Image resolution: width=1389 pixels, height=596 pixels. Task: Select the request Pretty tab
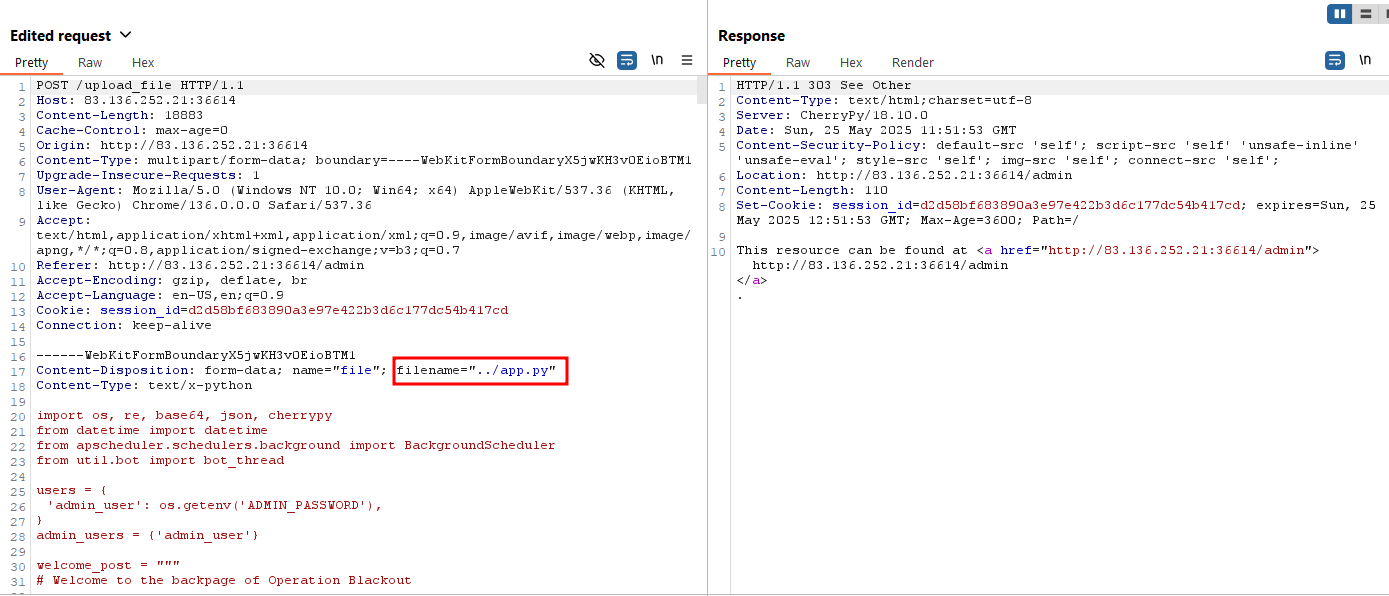31,62
